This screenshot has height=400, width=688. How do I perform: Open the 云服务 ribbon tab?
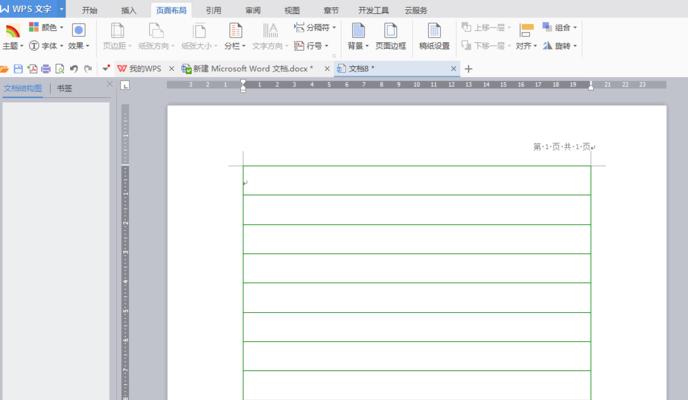(416, 10)
